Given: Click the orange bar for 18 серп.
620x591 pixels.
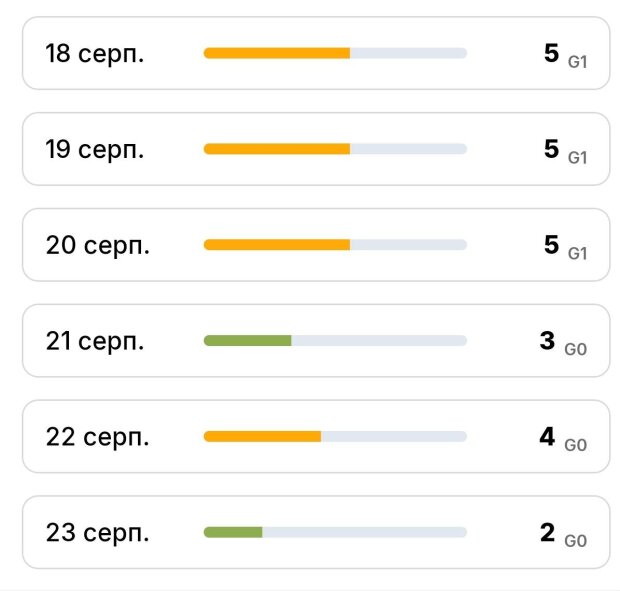Looking at the screenshot, I should coord(277,53).
